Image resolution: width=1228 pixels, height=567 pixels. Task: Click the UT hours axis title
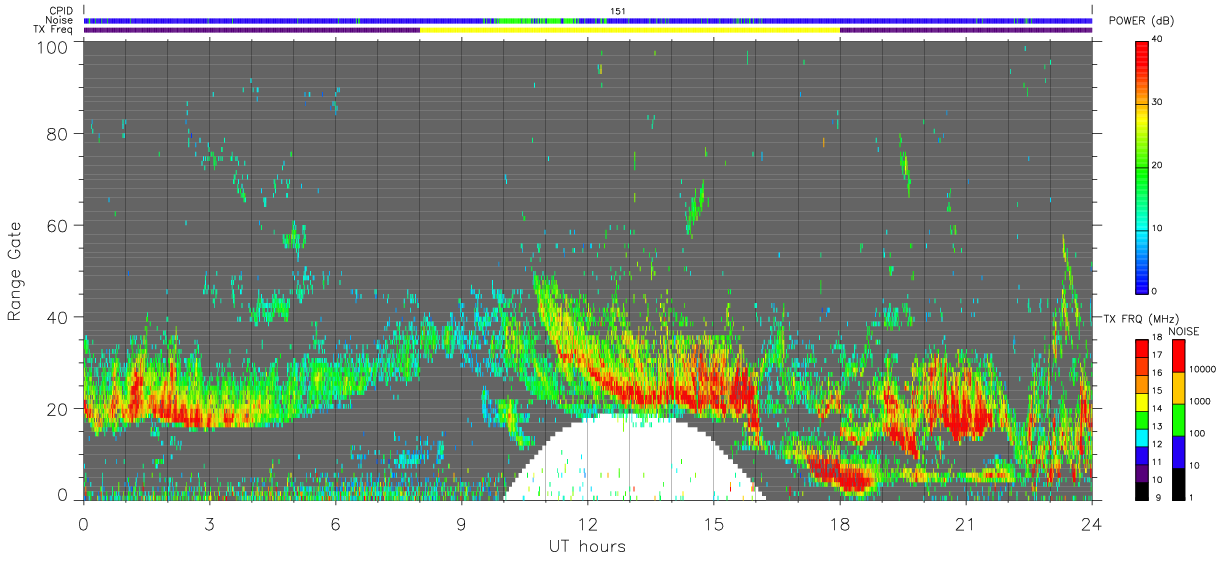(x=587, y=546)
